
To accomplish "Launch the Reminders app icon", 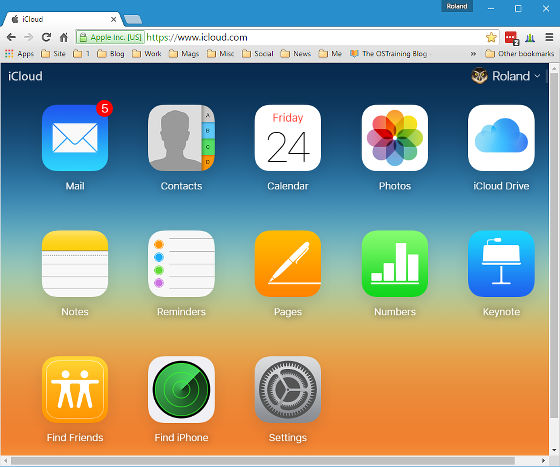I will tap(181, 263).
